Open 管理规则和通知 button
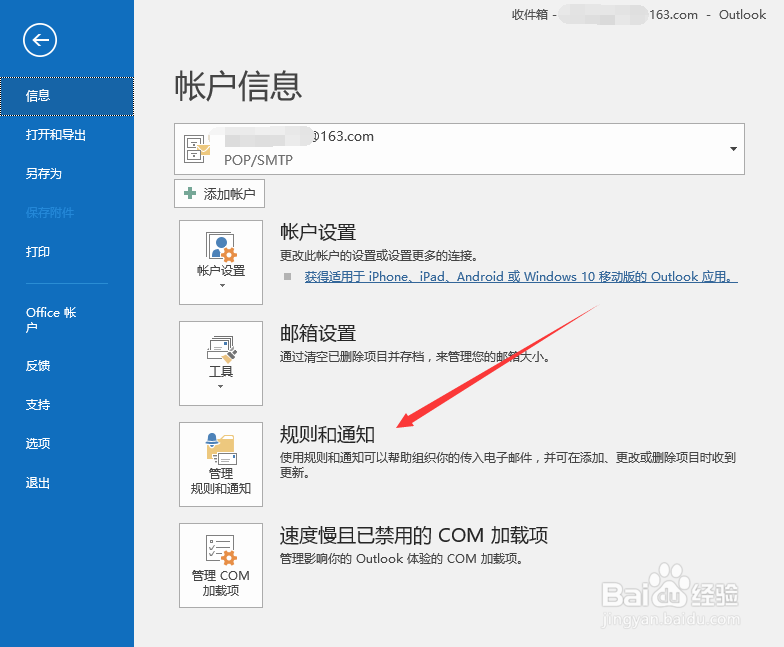The image size is (784, 647). [x=221, y=464]
